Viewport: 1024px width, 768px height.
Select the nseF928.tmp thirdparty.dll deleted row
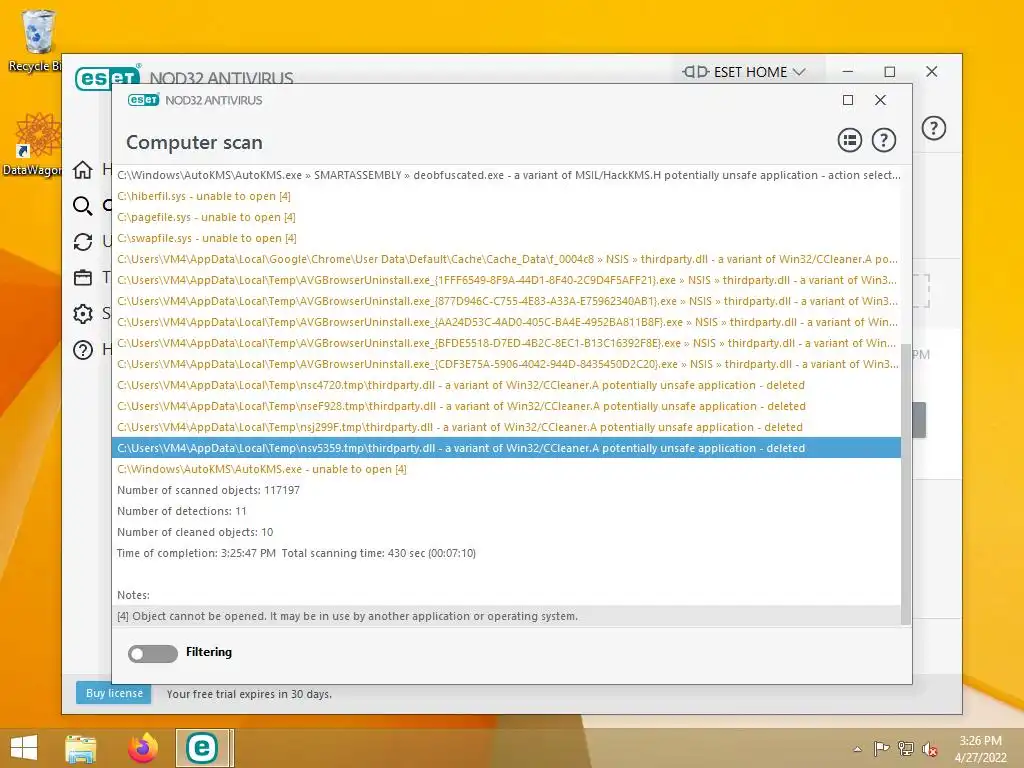[506, 406]
